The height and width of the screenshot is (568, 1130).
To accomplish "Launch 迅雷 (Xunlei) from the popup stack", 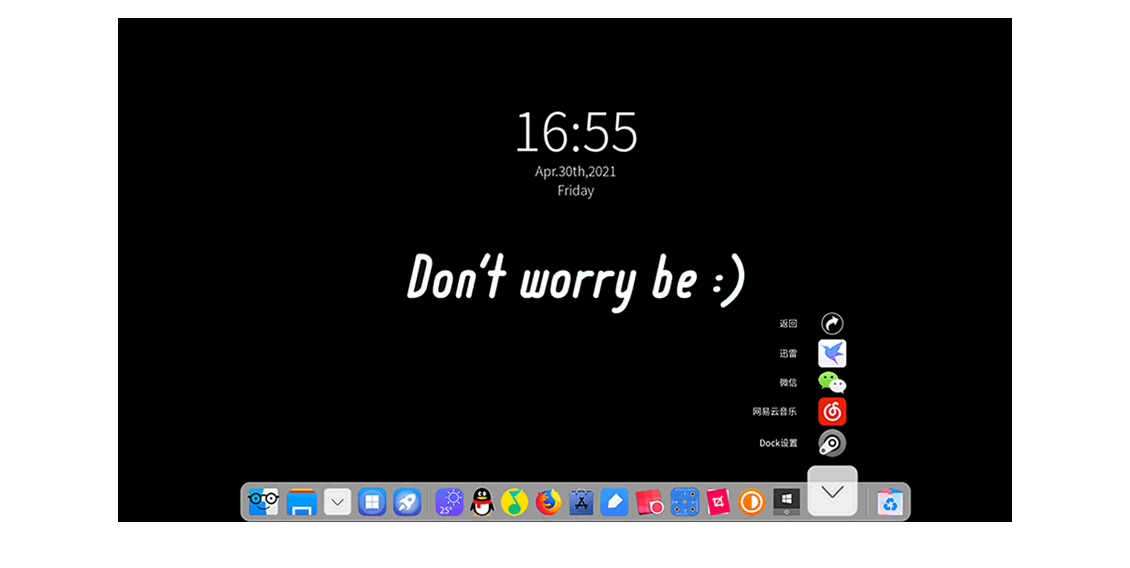I will (x=832, y=354).
